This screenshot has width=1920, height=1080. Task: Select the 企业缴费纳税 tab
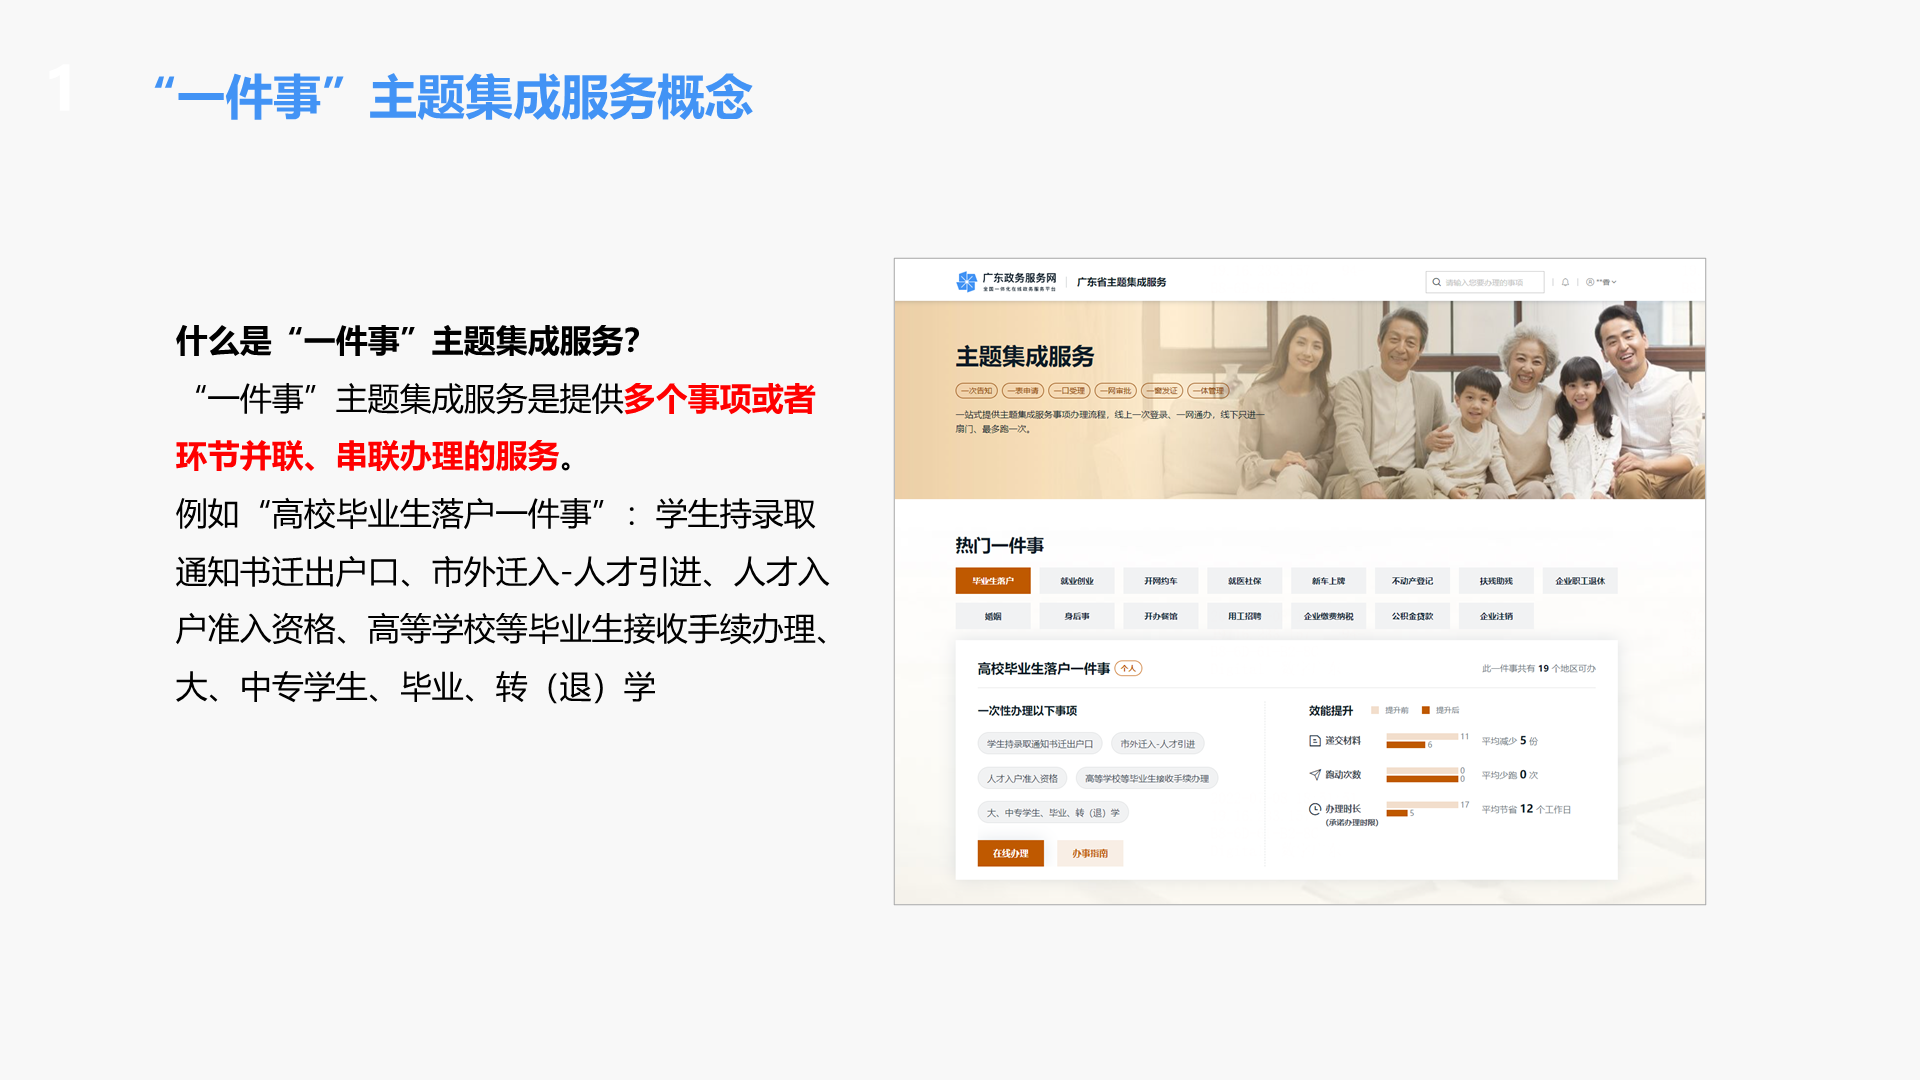click(x=1329, y=616)
